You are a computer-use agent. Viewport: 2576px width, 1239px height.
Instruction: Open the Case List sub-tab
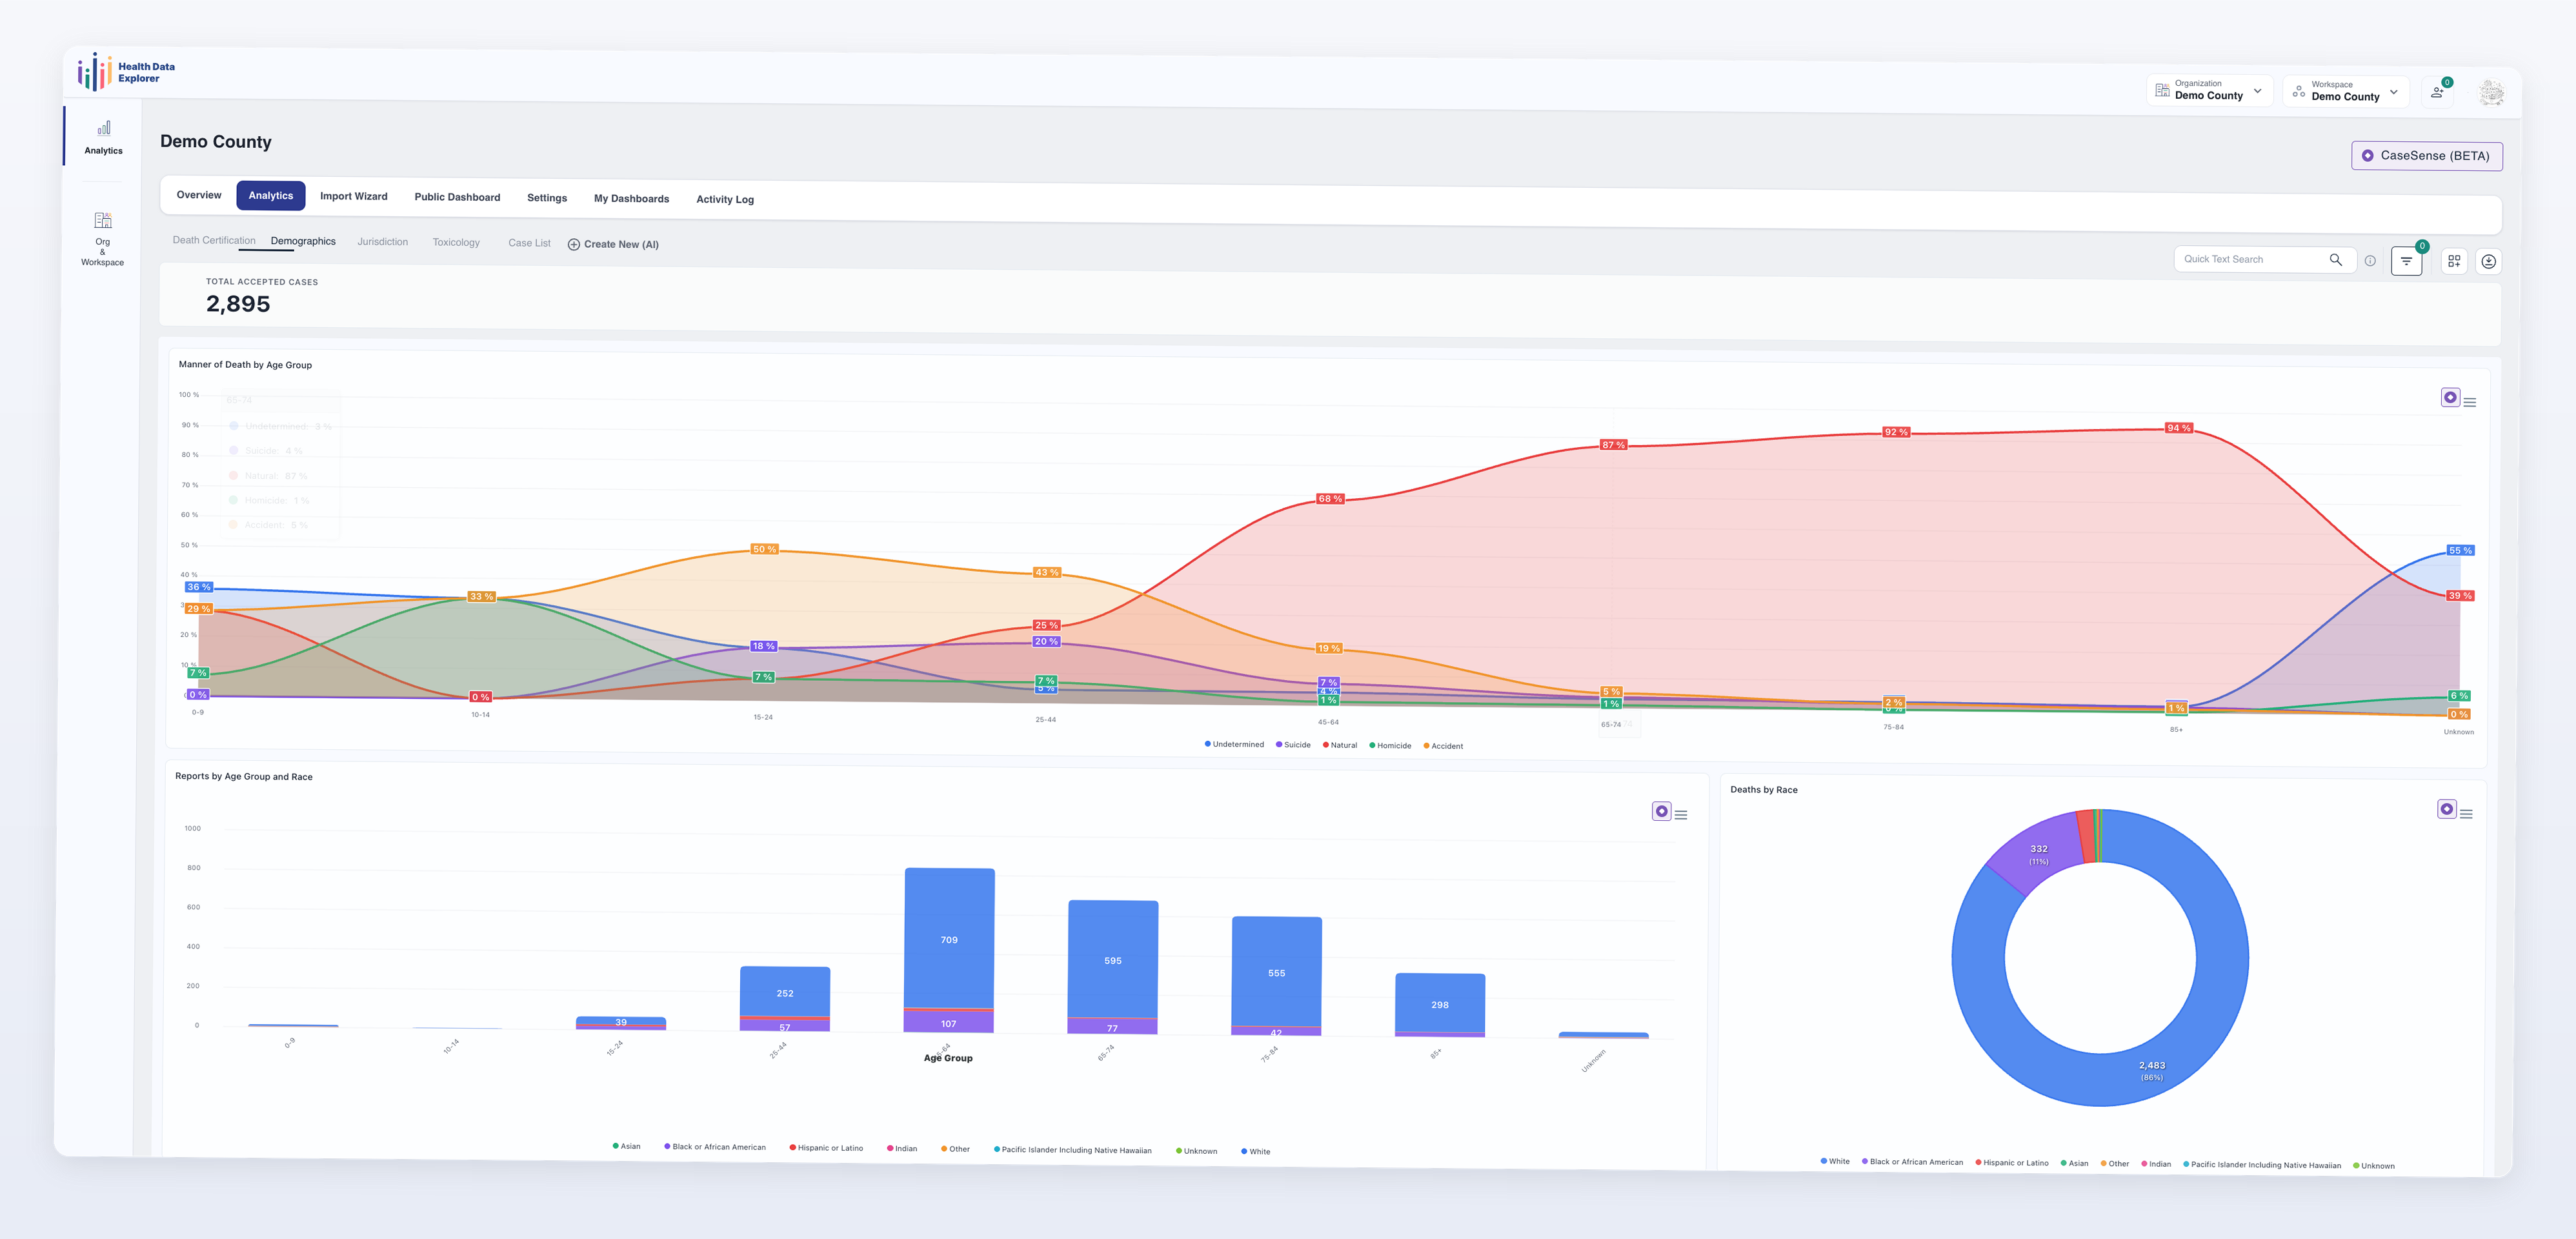pyautogui.click(x=529, y=243)
